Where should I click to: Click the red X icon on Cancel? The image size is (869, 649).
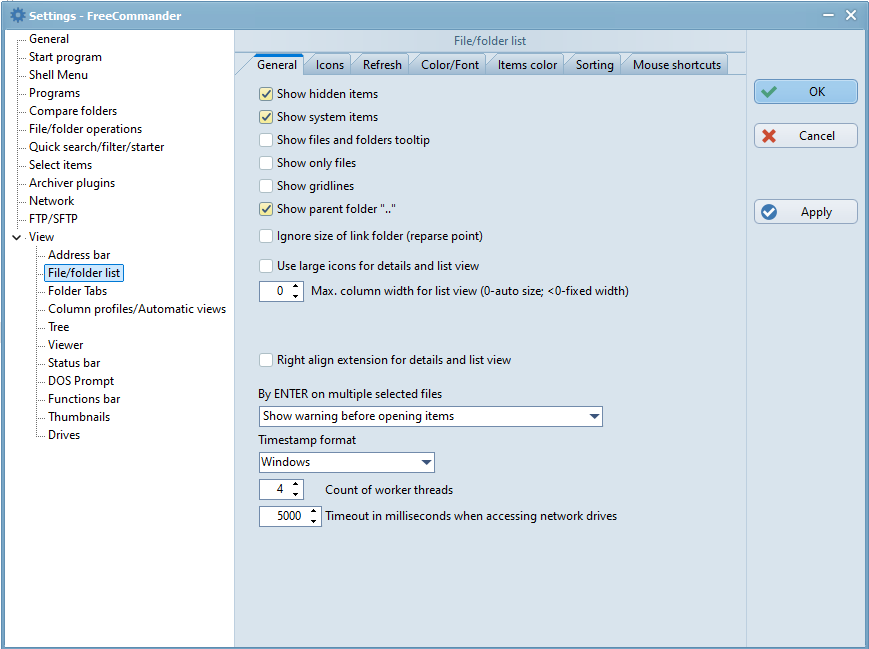coord(769,136)
